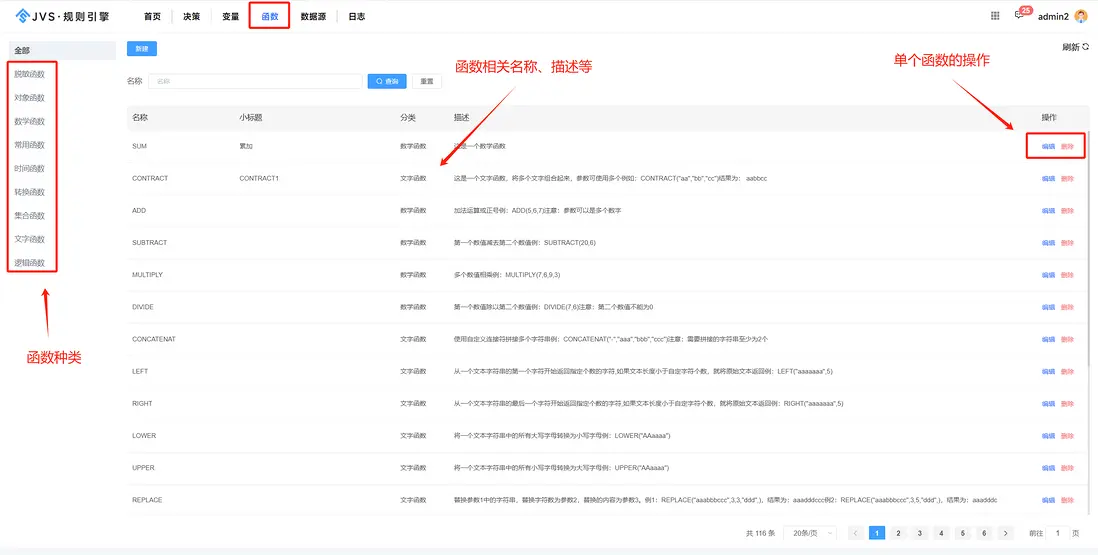Click the SUM function name cell

click(139, 146)
